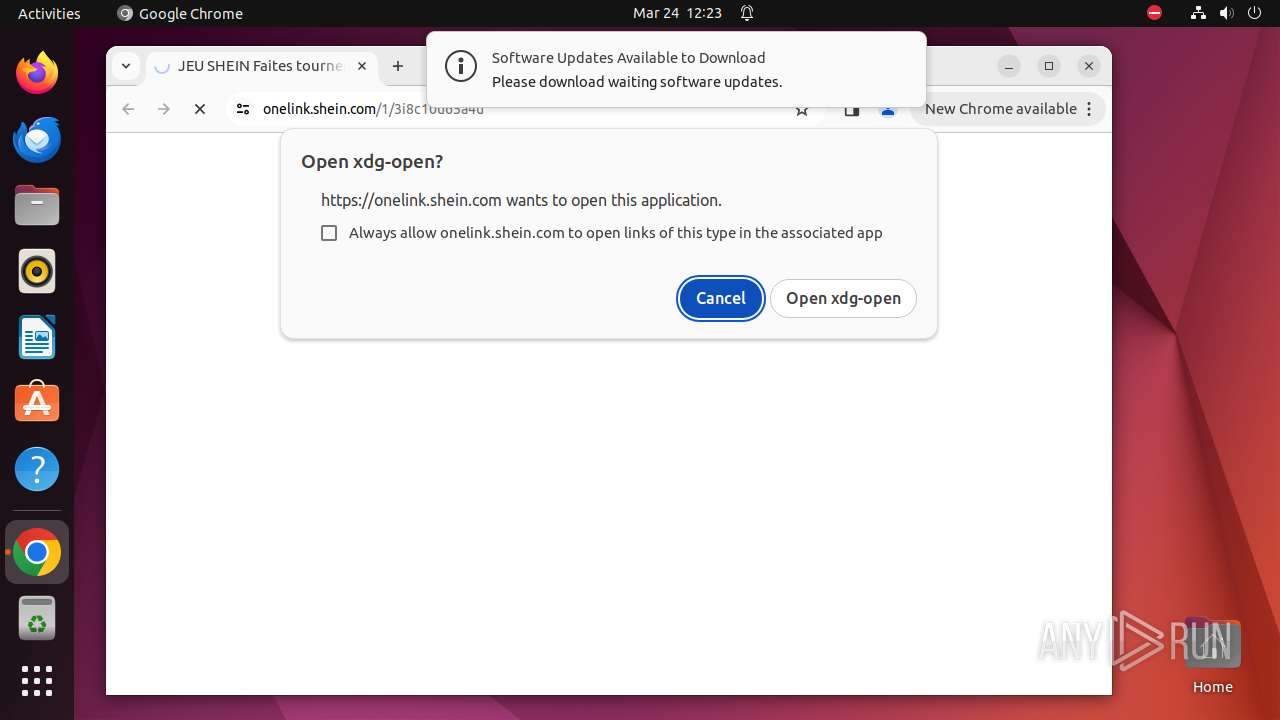Click the notification bell in top bar
This screenshot has height=720, width=1280.
[746, 13]
